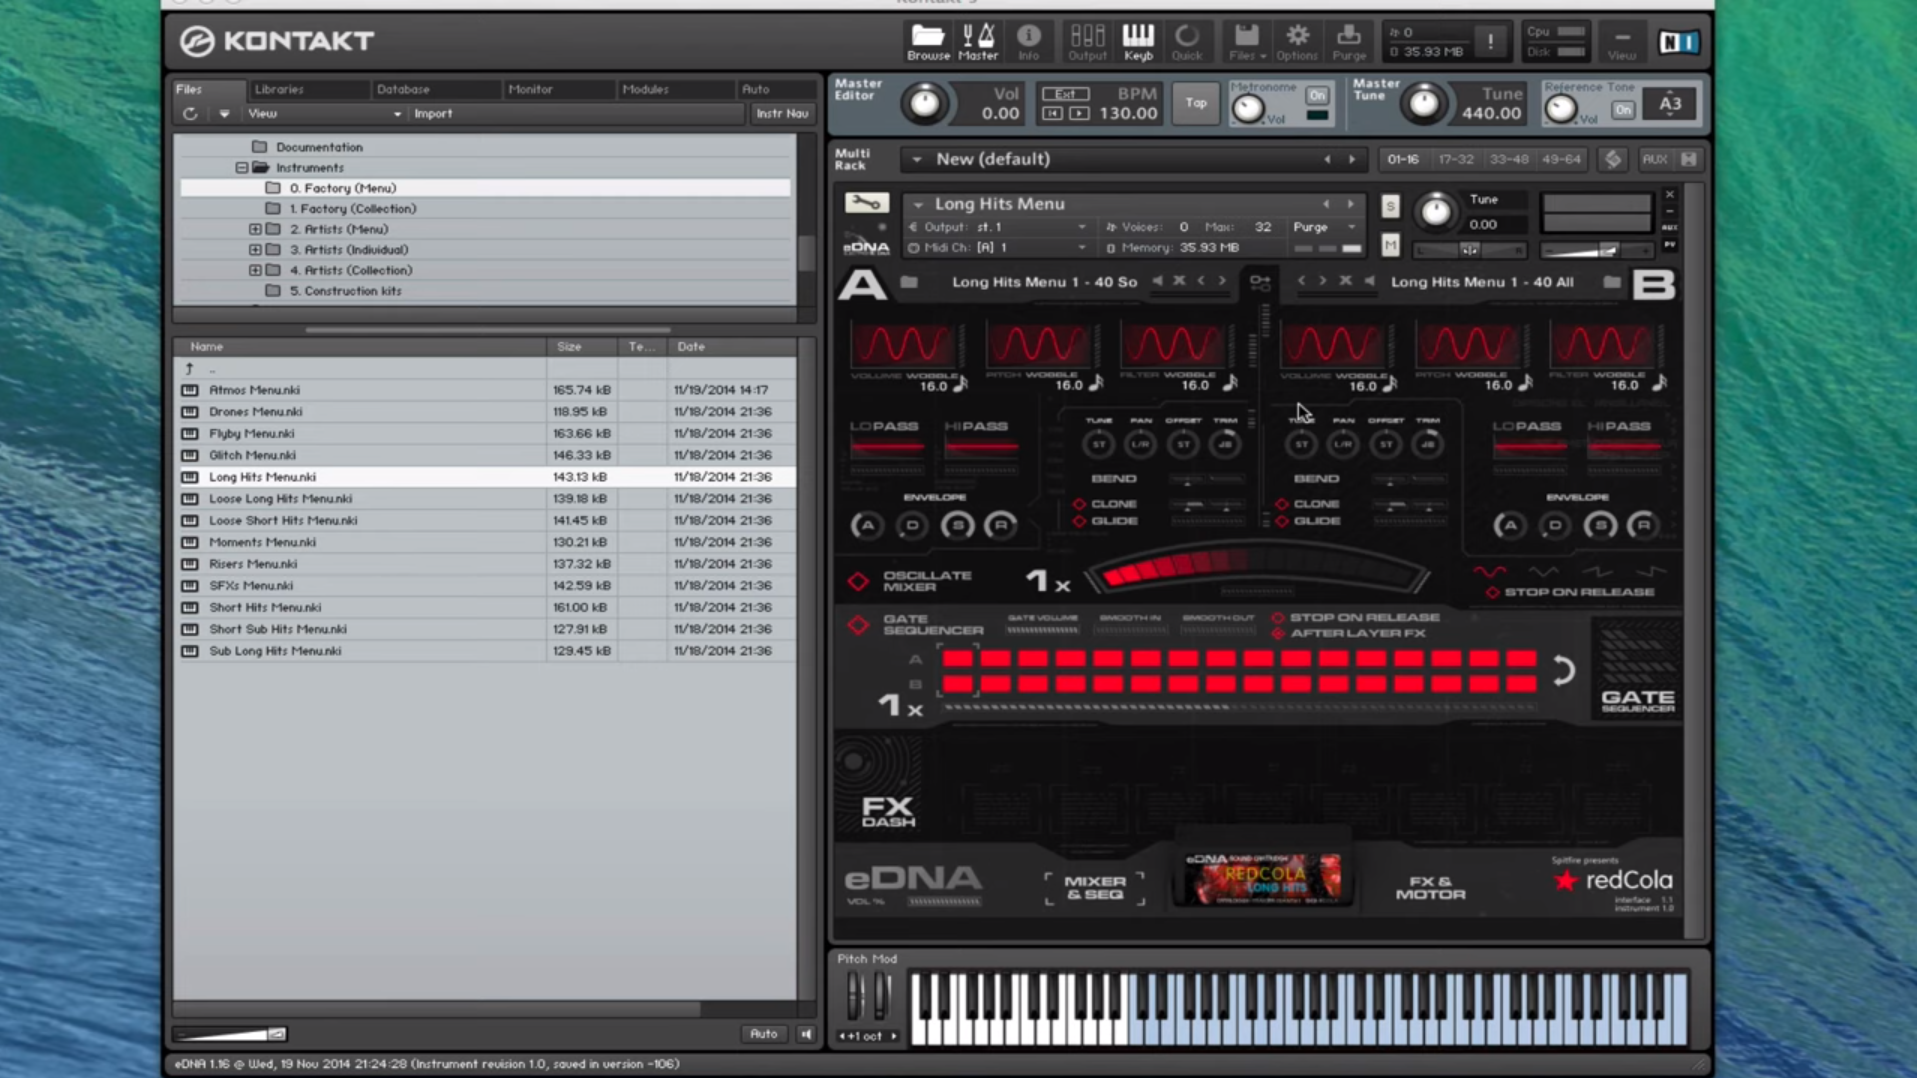Screen dimensions: 1917x1078
Task: Toggle the Gate Sequencer diamond
Action: pyautogui.click(x=858, y=625)
